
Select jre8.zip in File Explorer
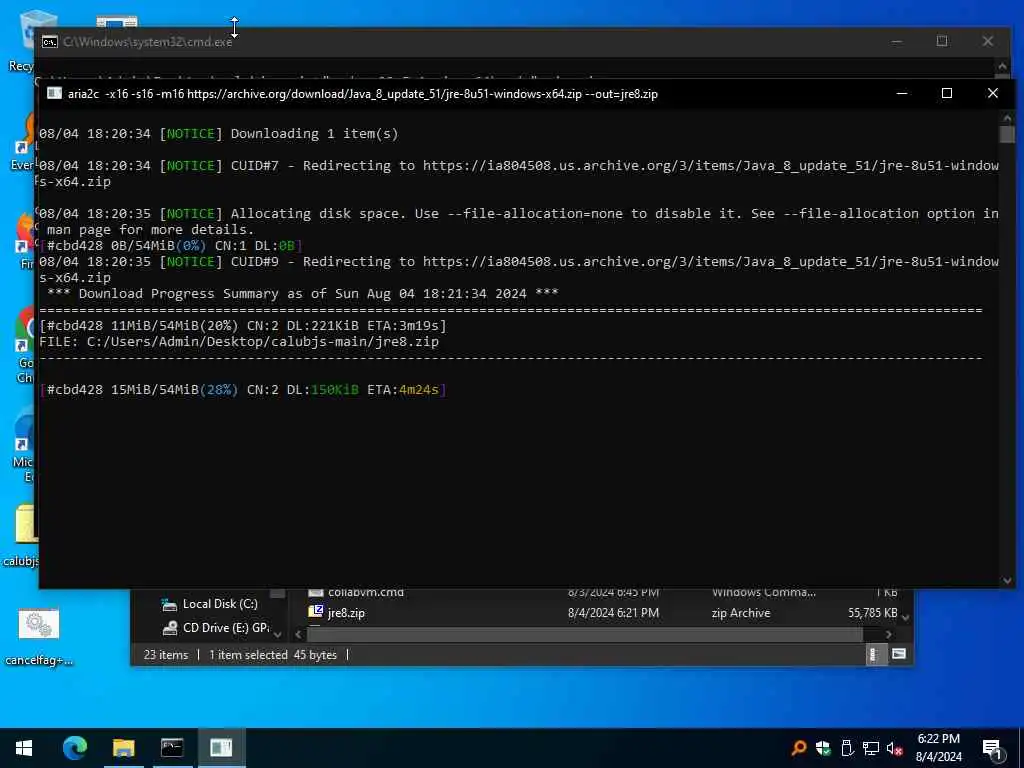[x=345, y=613]
